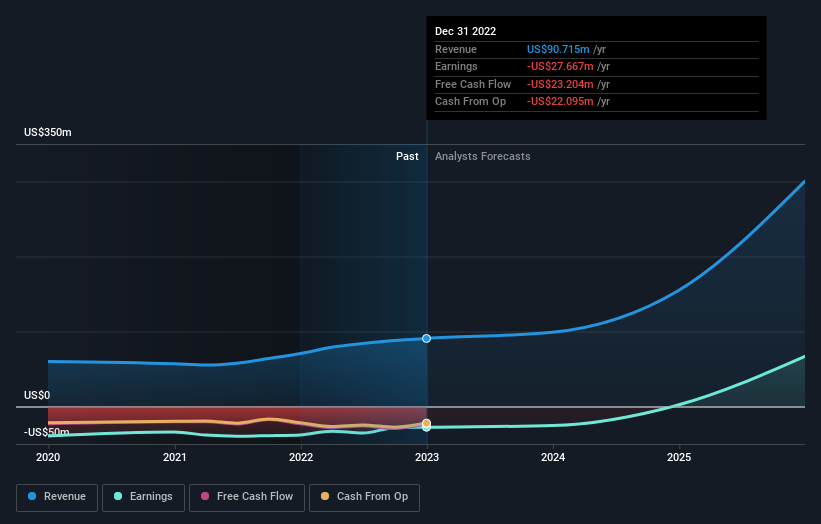Click the 2022 x-axis label
821x524 pixels.
coord(301,458)
